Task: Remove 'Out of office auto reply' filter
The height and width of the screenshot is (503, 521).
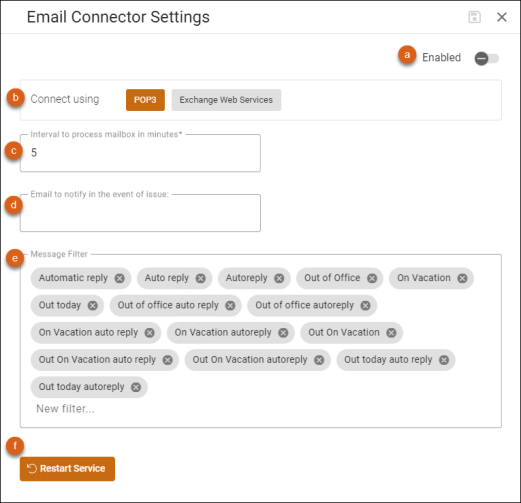Action: [x=230, y=305]
